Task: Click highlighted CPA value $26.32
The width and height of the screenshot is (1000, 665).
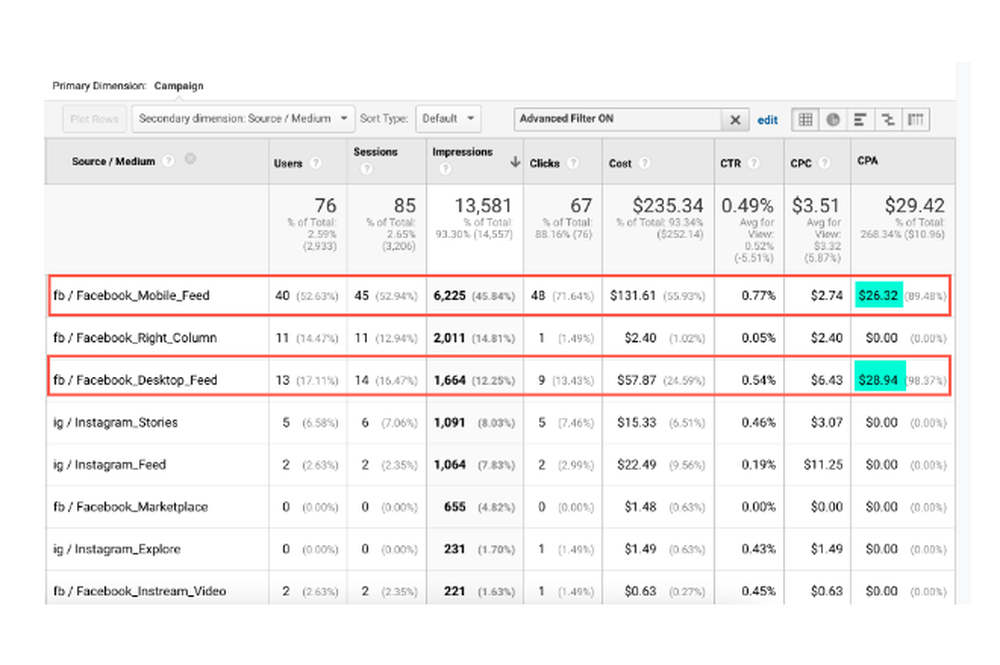Action: tap(878, 295)
